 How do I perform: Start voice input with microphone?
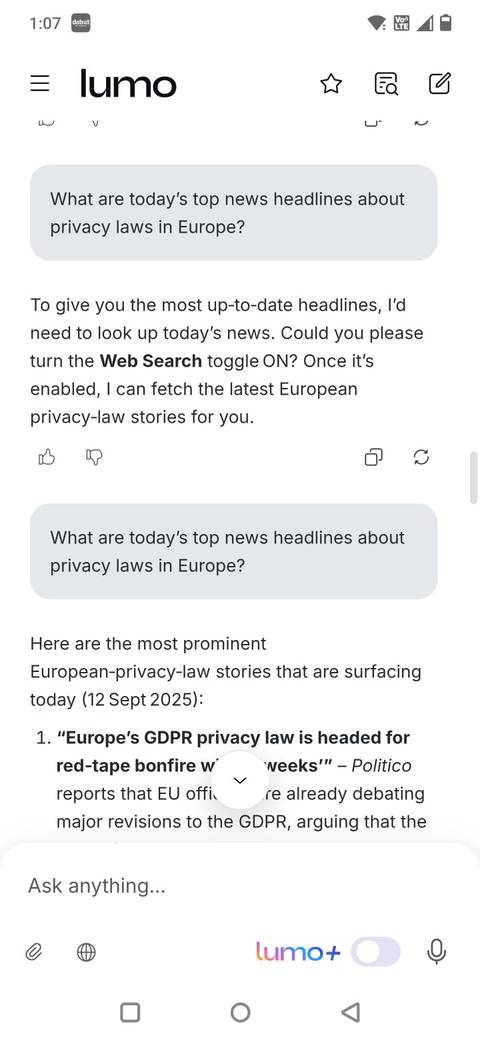(x=436, y=952)
